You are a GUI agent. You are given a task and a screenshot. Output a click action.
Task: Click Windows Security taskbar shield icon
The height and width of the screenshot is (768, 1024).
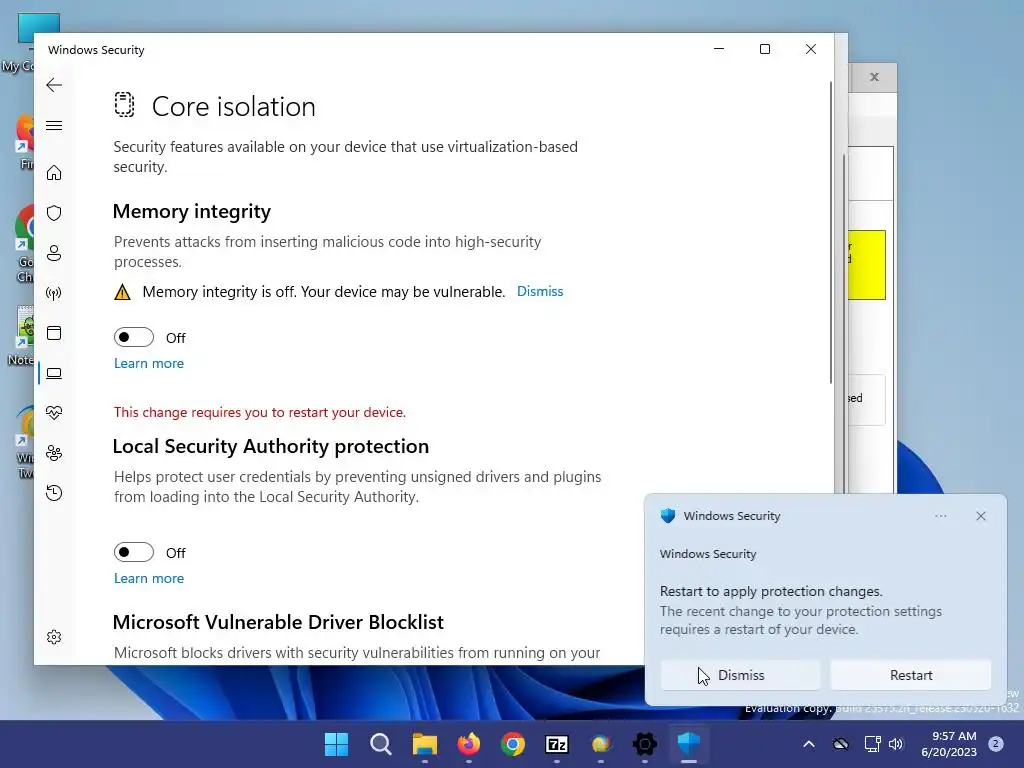coord(689,744)
